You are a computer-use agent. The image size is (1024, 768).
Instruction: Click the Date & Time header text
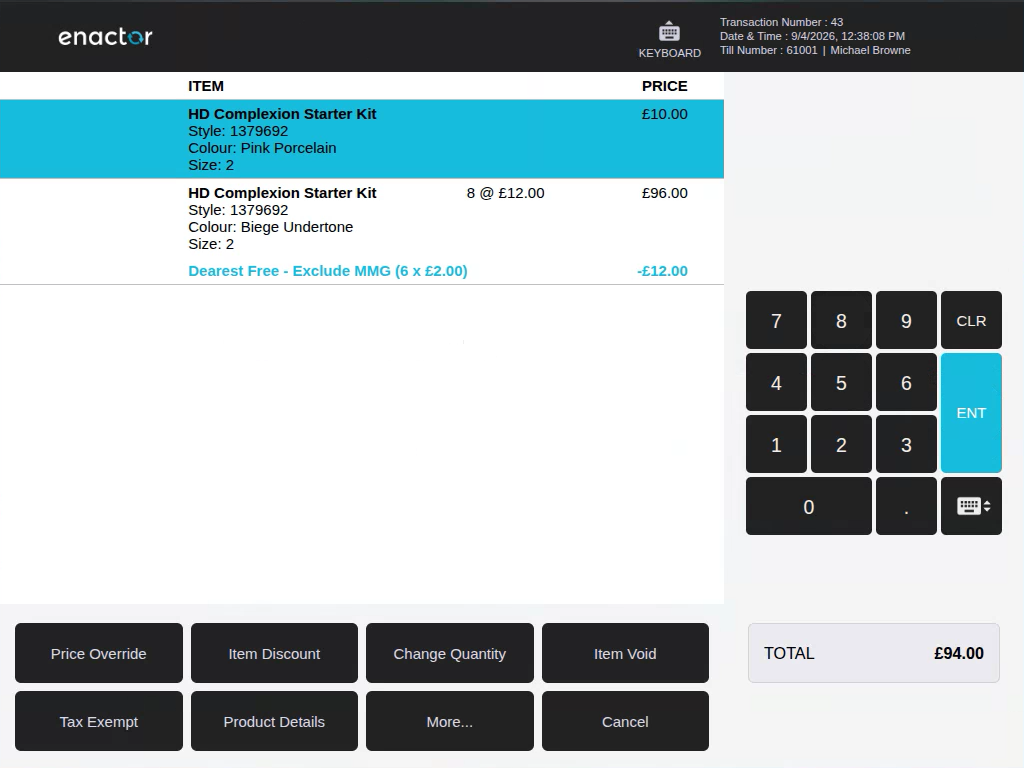(x=812, y=36)
